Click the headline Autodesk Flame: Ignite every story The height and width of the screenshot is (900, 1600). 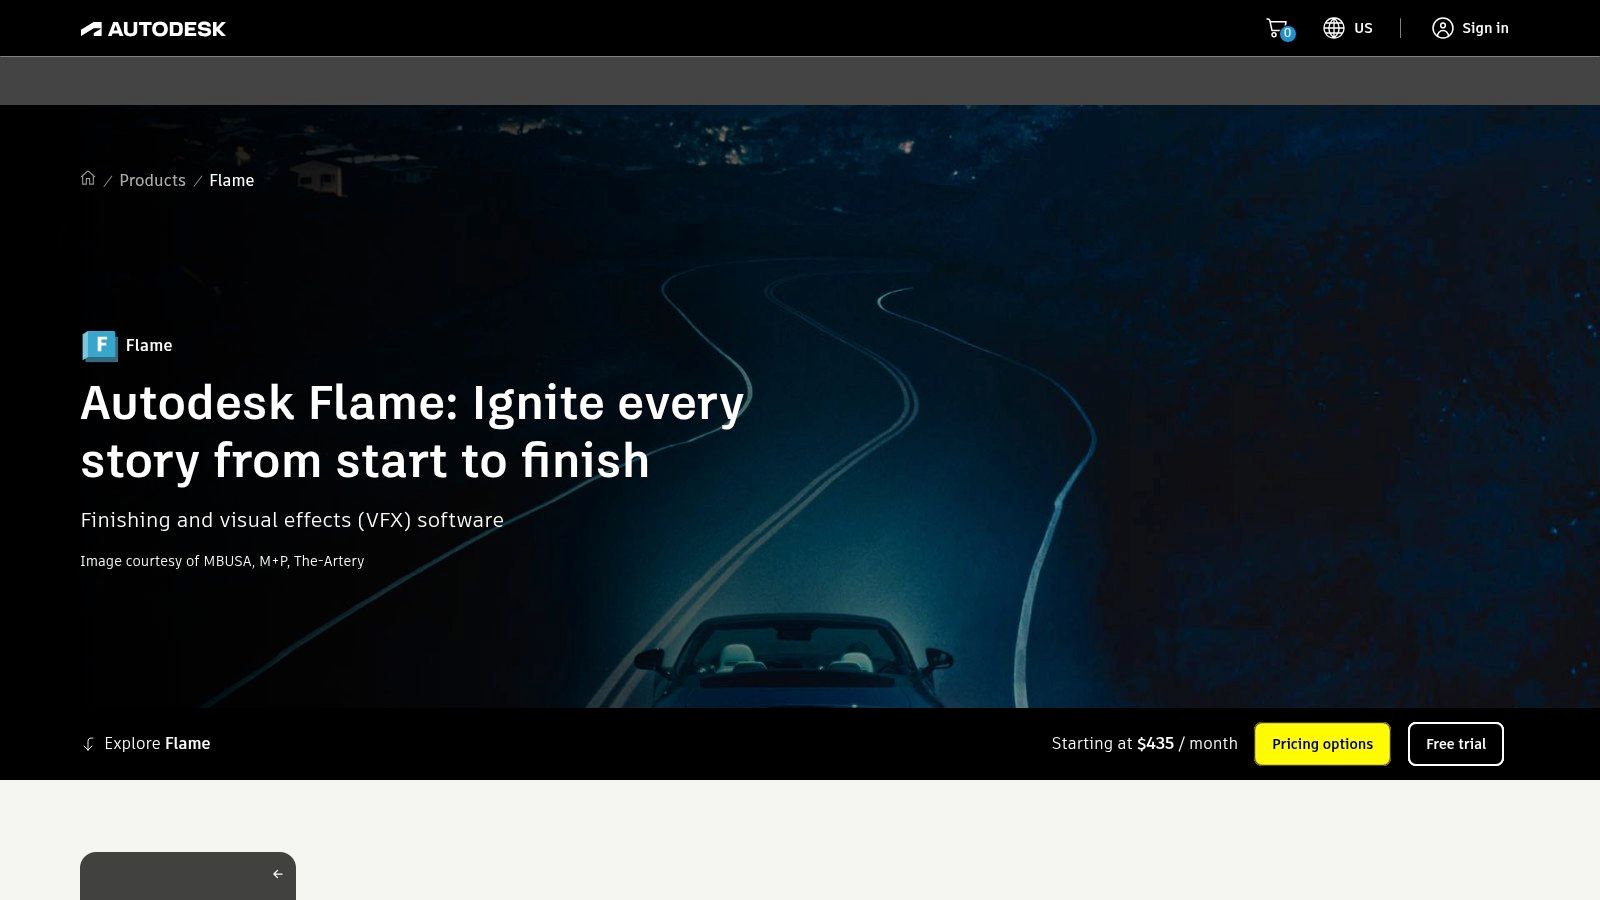coord(412,432)
